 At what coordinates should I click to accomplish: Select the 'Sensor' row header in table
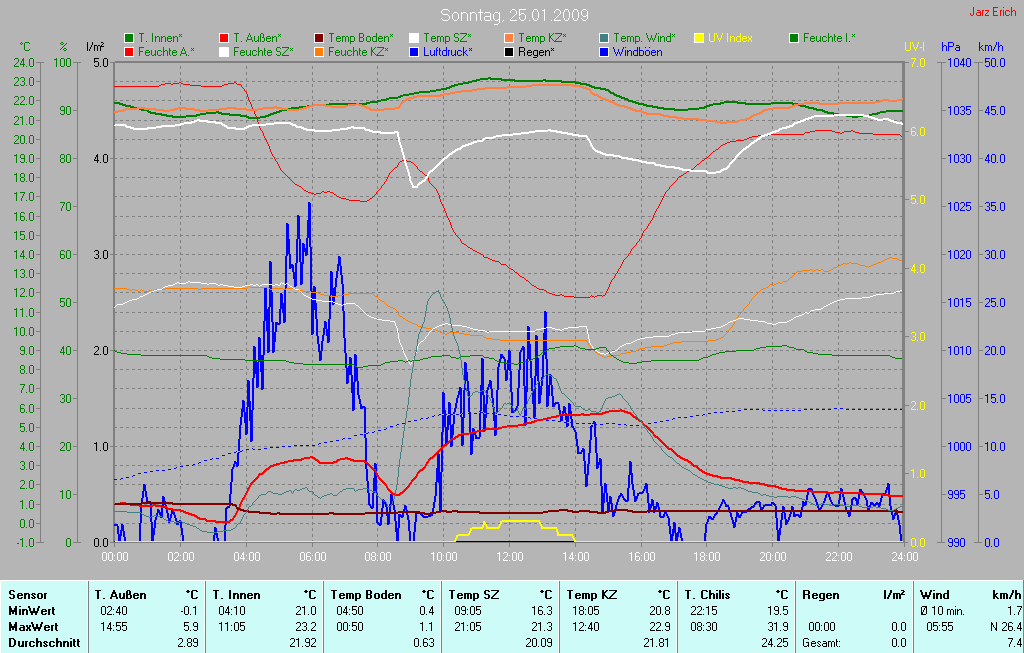pos(27,596)
